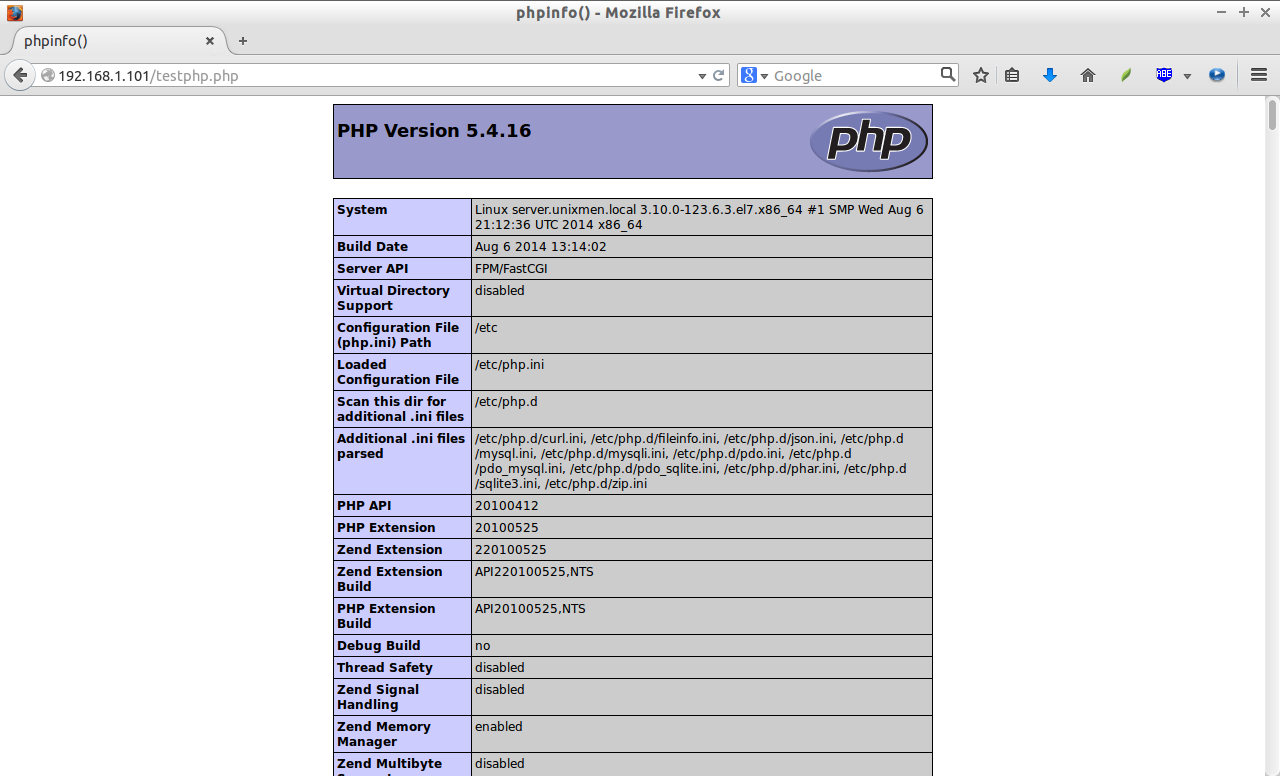Screen dimensions: 1280x776
Task: Click the site identity globe icon
Action: (x=47, y=75)
